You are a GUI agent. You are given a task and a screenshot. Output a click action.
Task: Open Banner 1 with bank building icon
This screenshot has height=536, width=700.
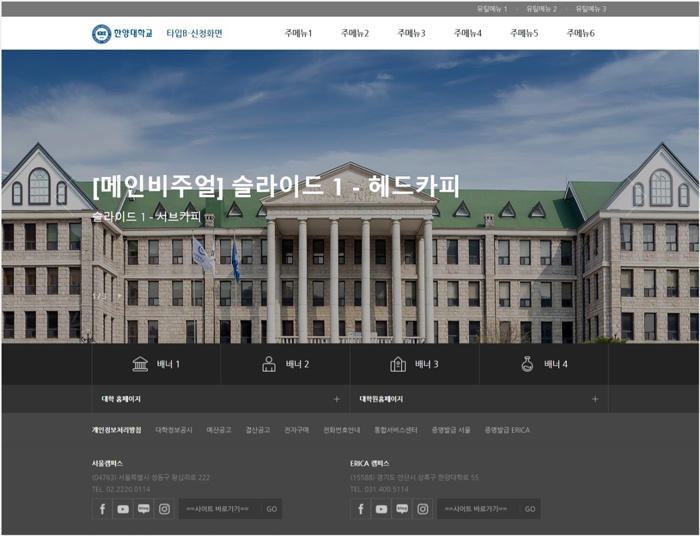(x=156, y=364)
